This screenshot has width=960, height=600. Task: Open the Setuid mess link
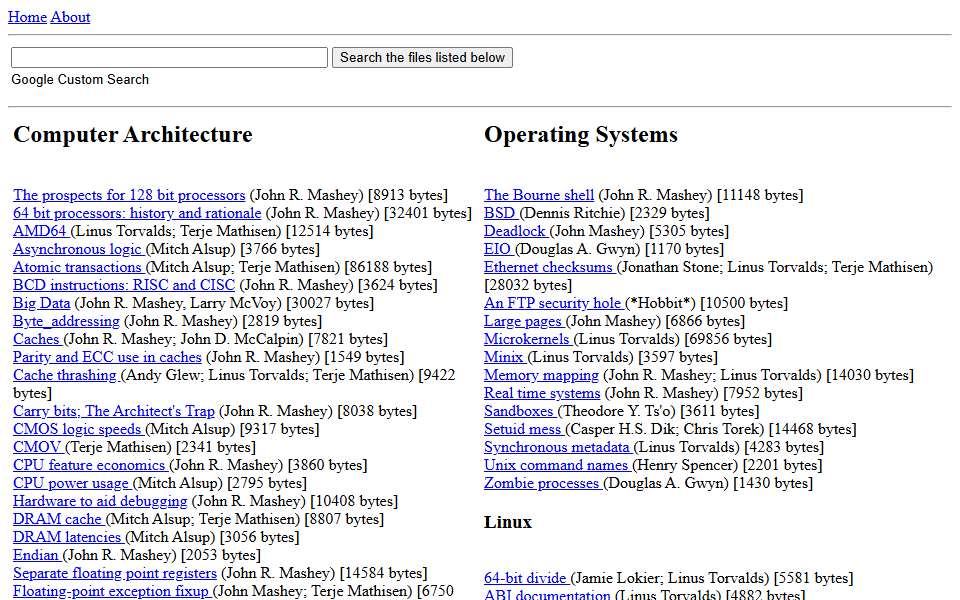(x=525, y=429)
